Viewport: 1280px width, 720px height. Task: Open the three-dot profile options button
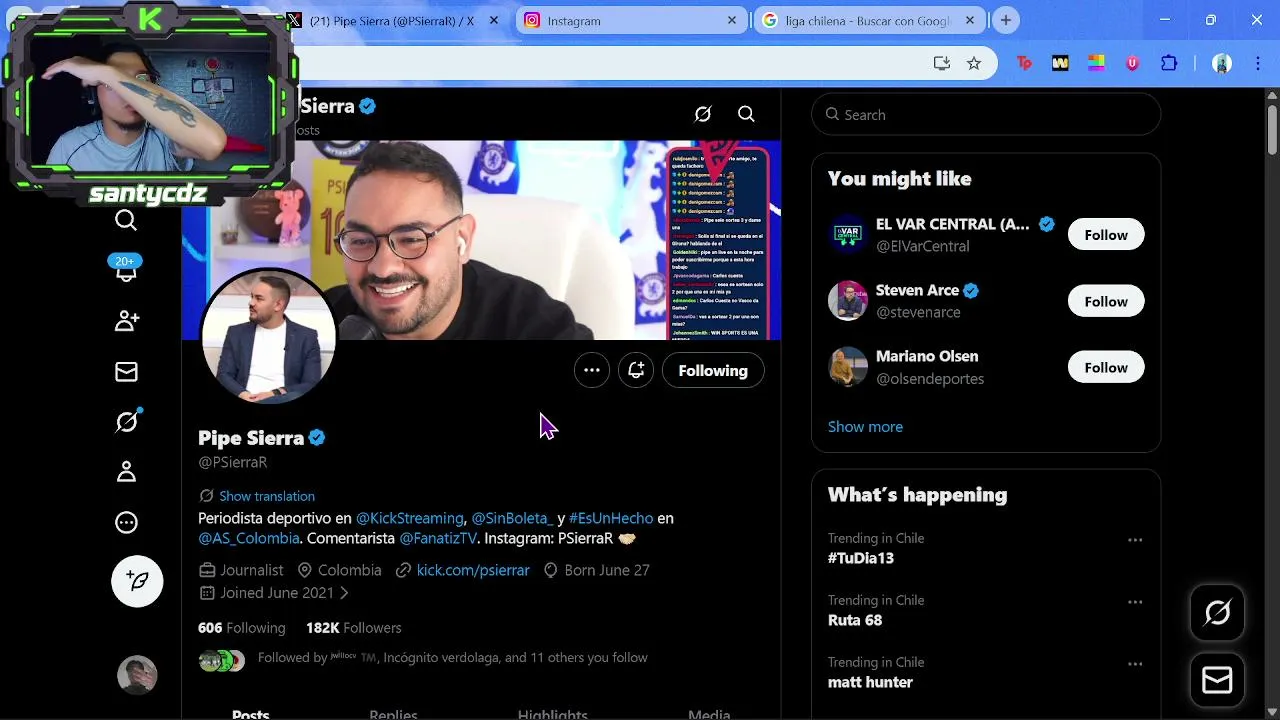(592, 370)
